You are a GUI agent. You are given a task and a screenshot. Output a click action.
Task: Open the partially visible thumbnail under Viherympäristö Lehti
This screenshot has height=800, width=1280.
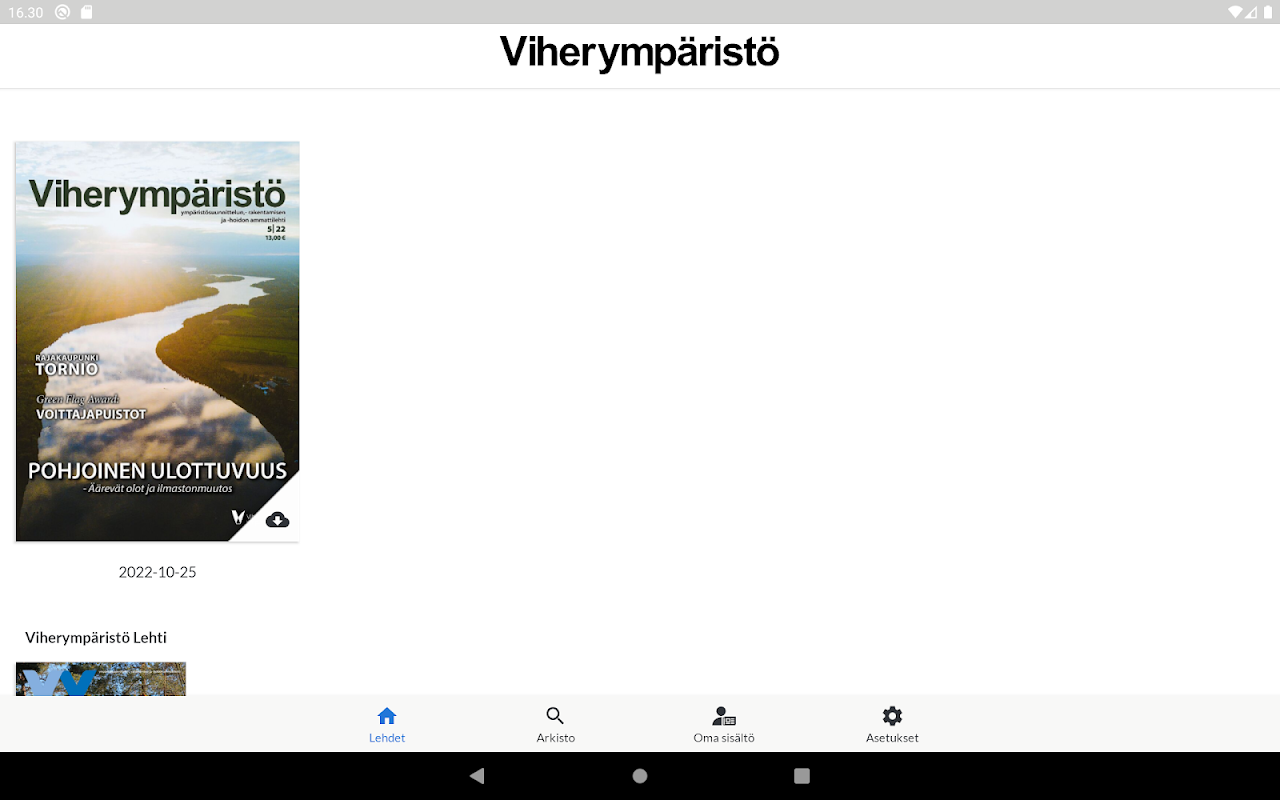coord(101,679)
